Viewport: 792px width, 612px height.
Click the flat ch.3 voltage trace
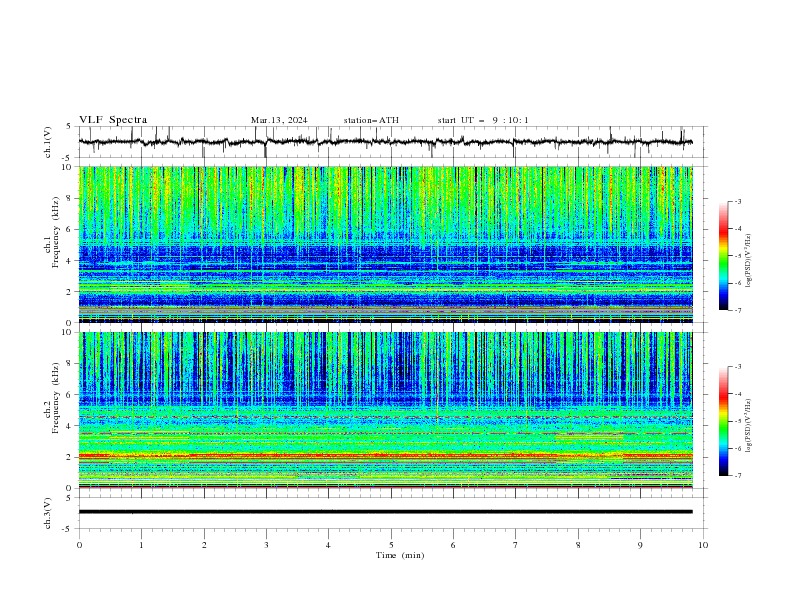(386, 512)
